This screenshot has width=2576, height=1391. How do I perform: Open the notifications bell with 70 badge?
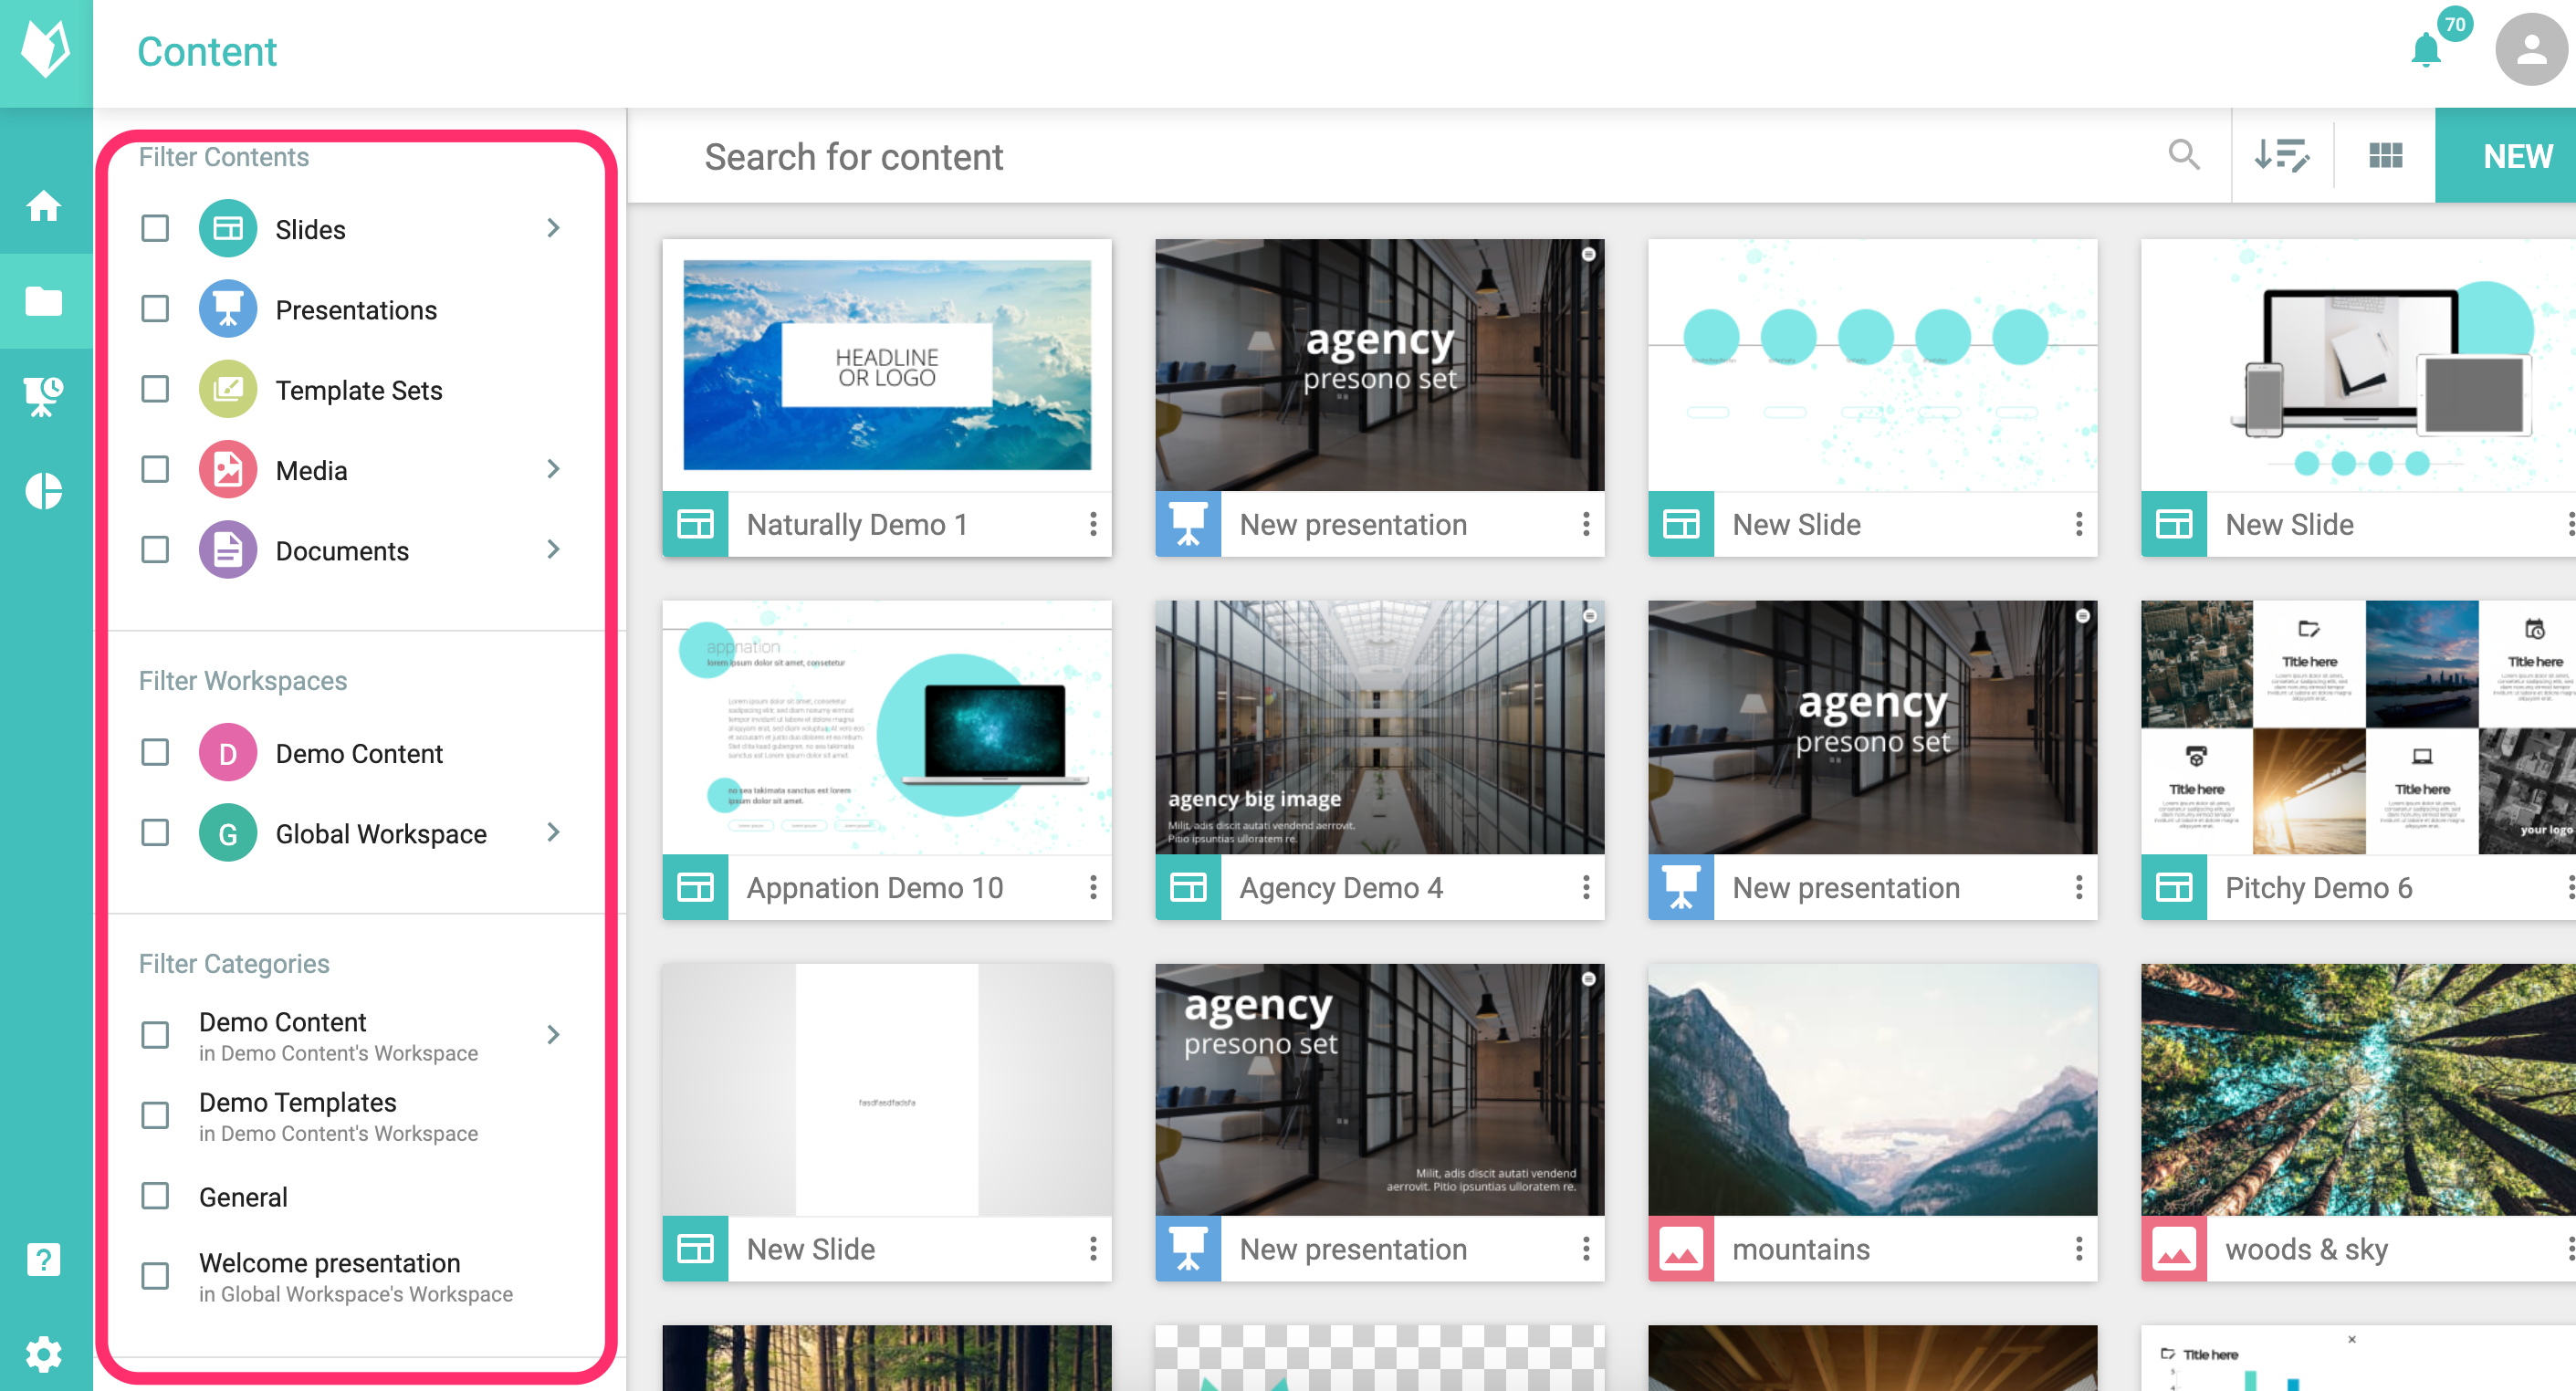coord(2426,50)
